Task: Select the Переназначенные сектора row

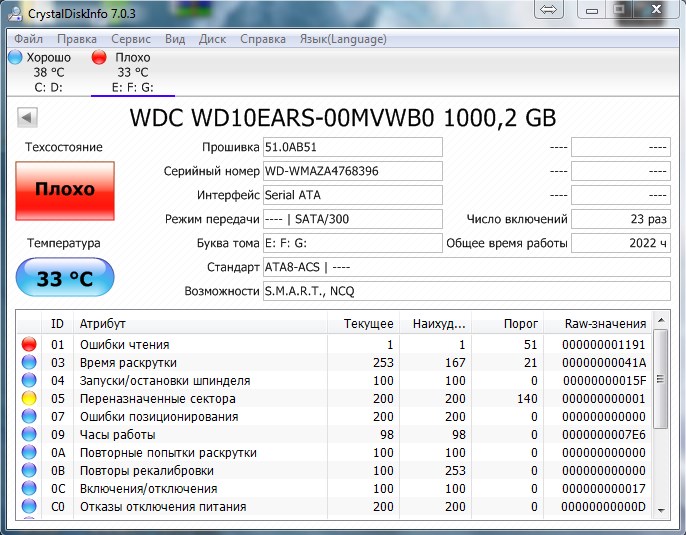Action: (x=334, y=399)
